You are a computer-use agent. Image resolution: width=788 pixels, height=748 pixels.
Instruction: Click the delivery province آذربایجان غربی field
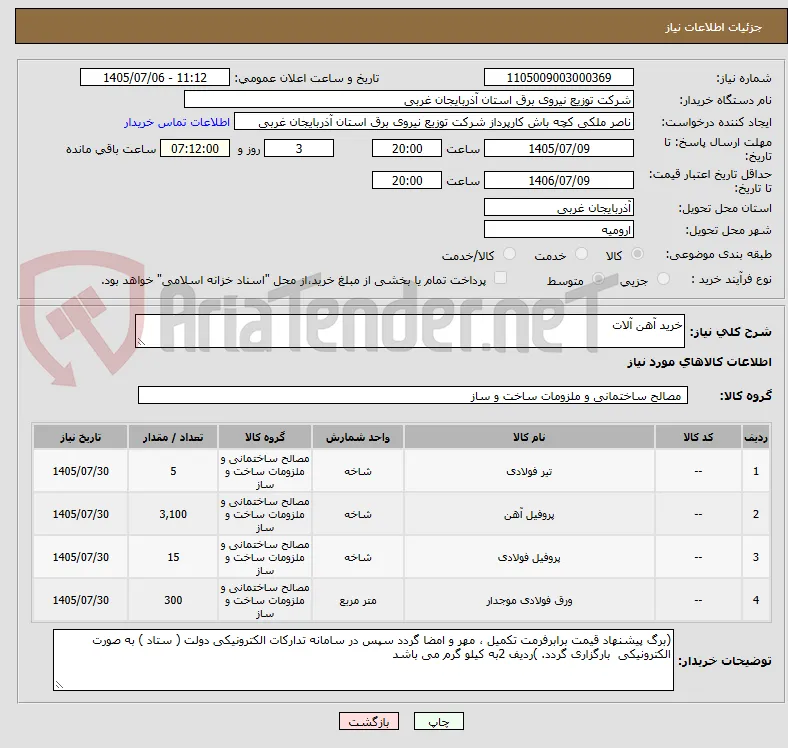pyautogui.click(x=559, y=207)
